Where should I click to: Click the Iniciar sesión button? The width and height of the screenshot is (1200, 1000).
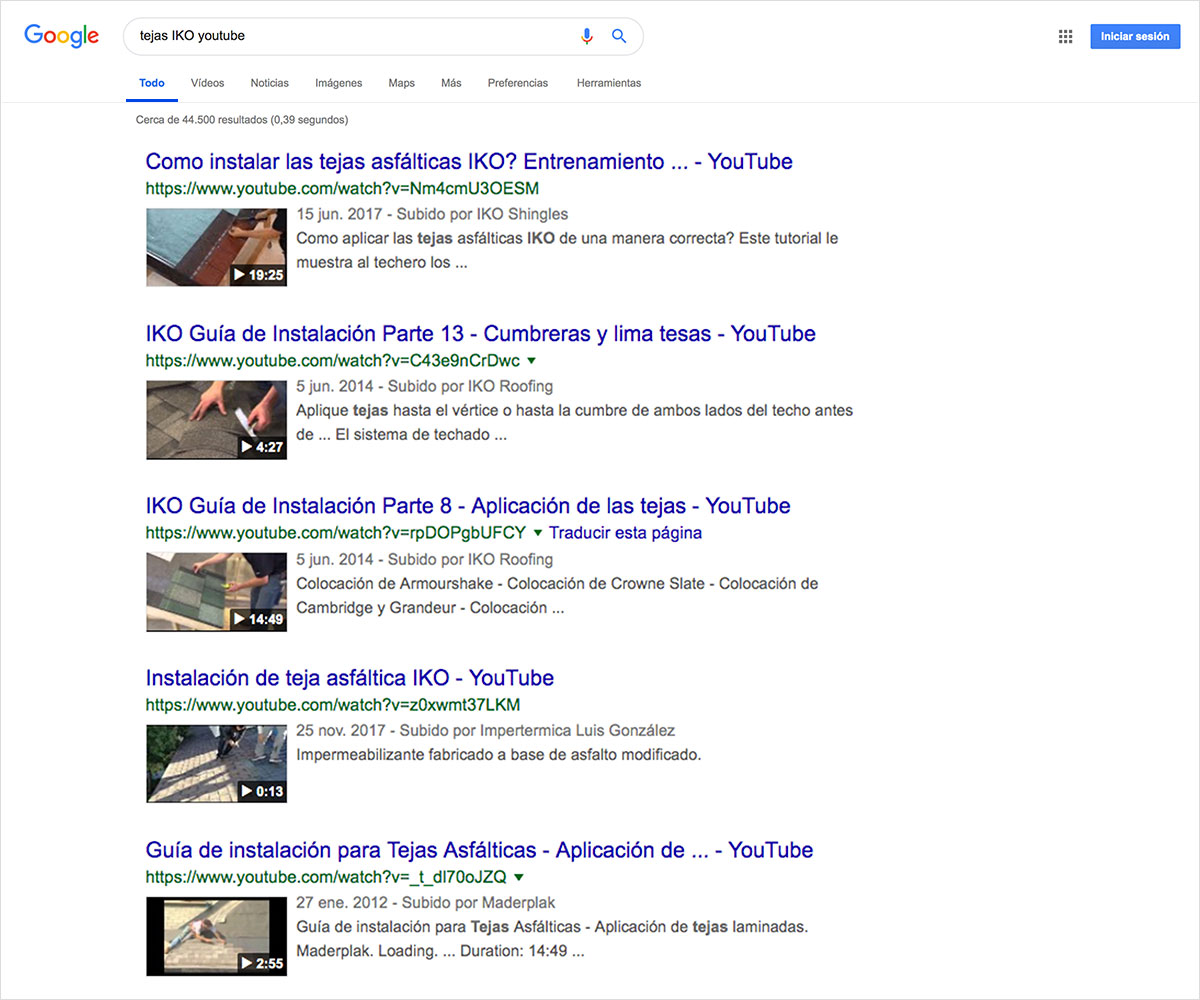[x=1135, y=35]
